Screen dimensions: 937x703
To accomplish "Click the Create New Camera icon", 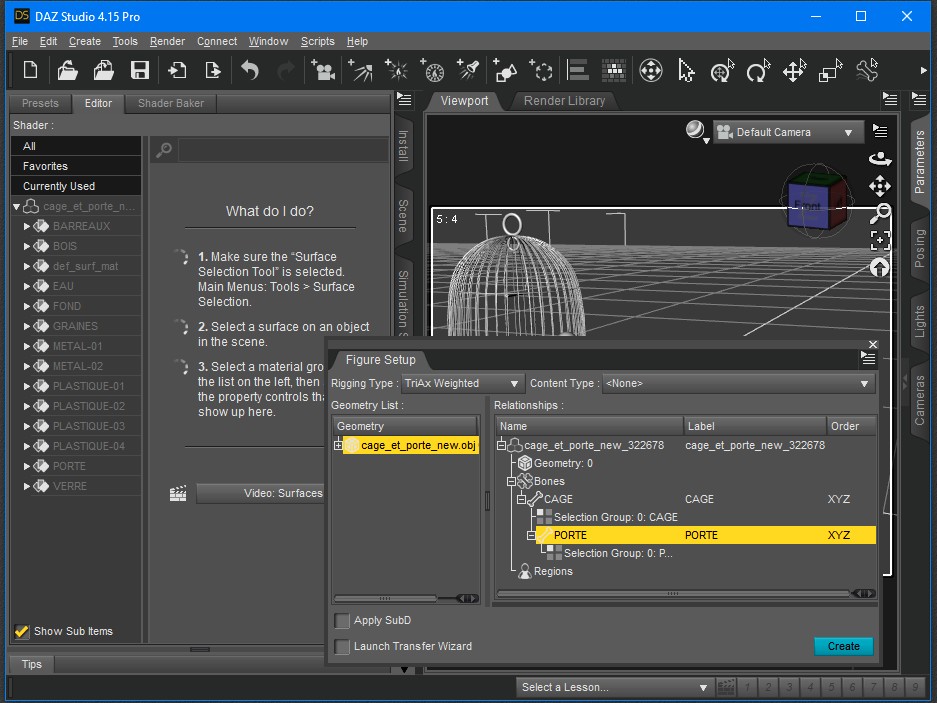I will (323, 71).
